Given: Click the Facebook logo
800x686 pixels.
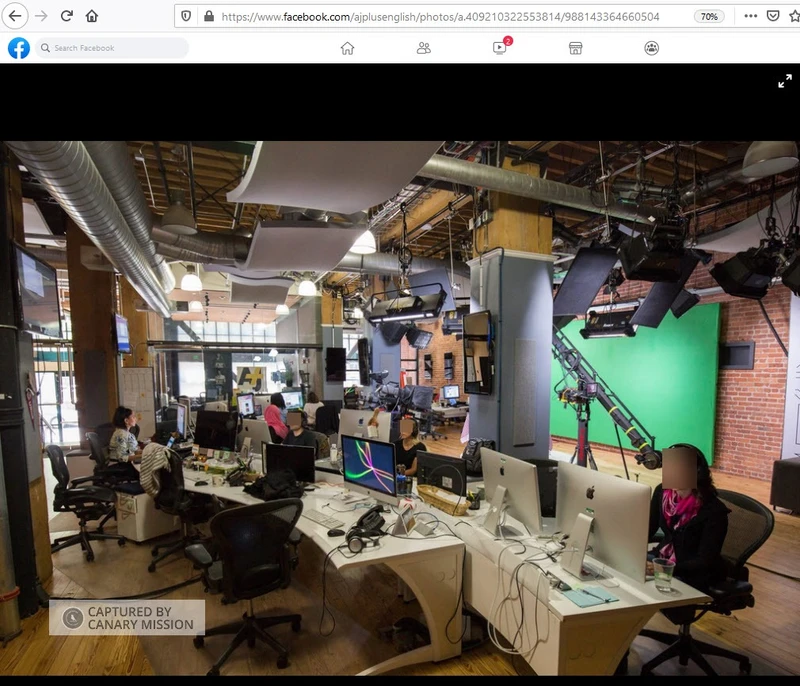Looking at the screenshot, I should coord(18,48).
